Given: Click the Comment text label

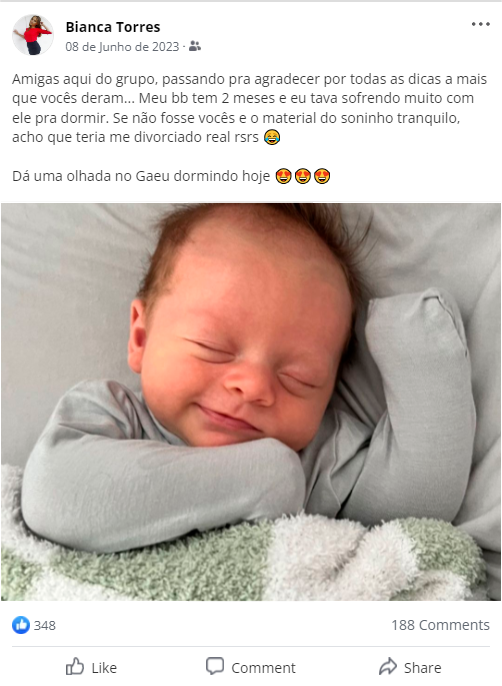Looking at the screenshot, I should [263, 668].
